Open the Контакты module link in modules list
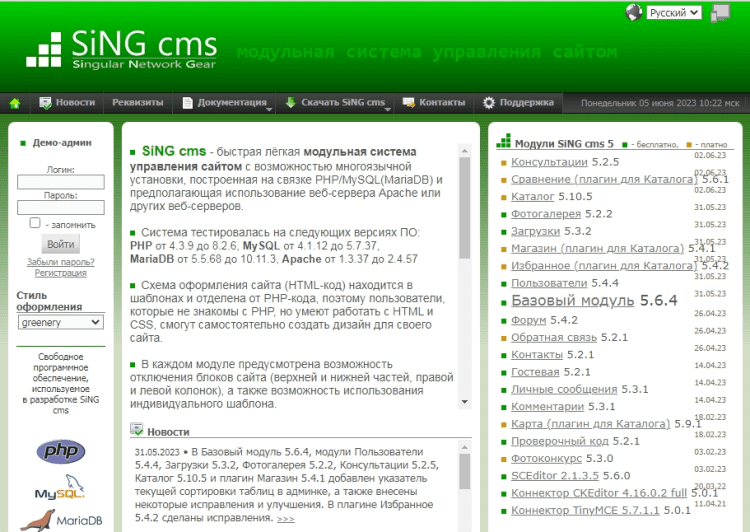 coord(537,355)
